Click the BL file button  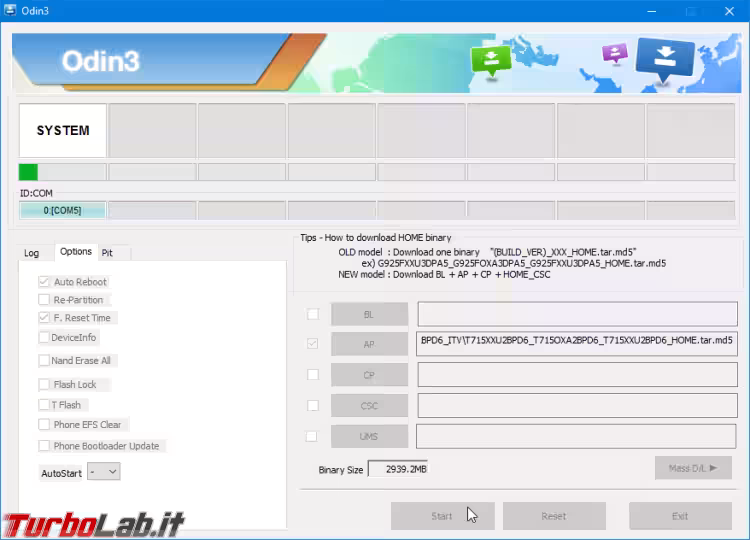[369, 315]
